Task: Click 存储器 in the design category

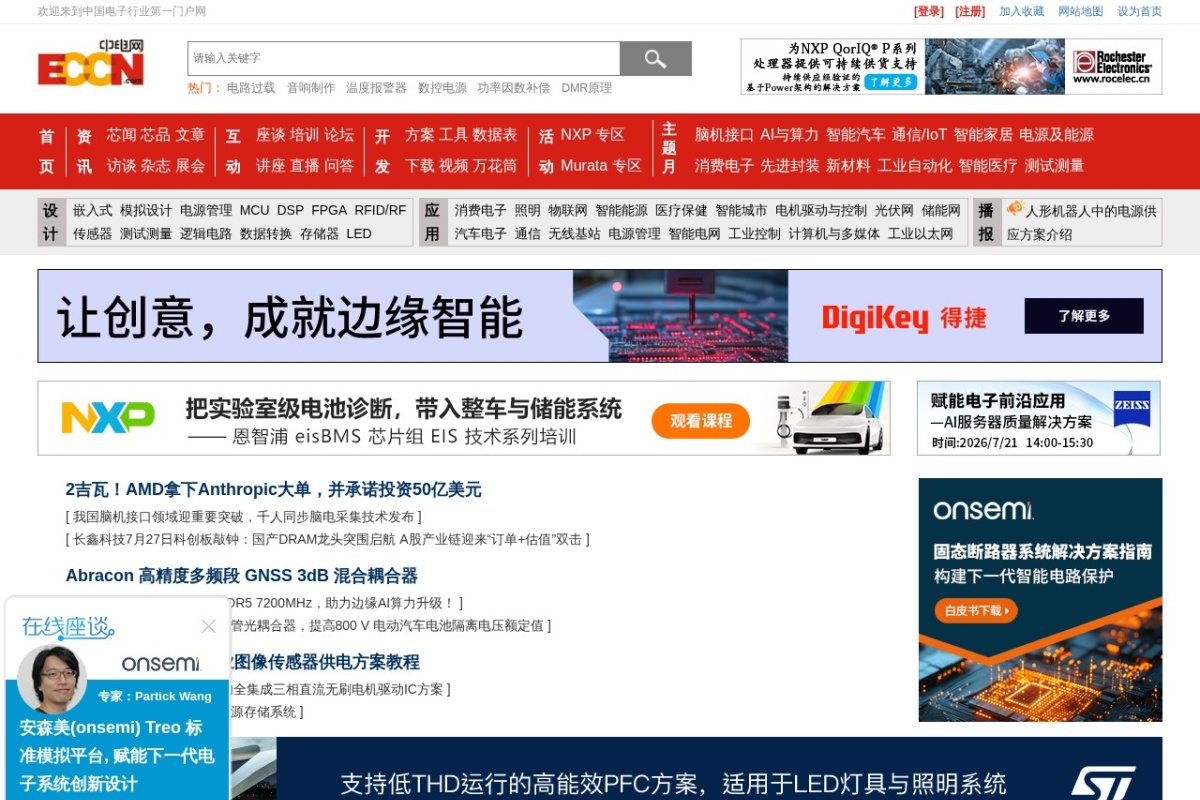Action: pos(320,234)
